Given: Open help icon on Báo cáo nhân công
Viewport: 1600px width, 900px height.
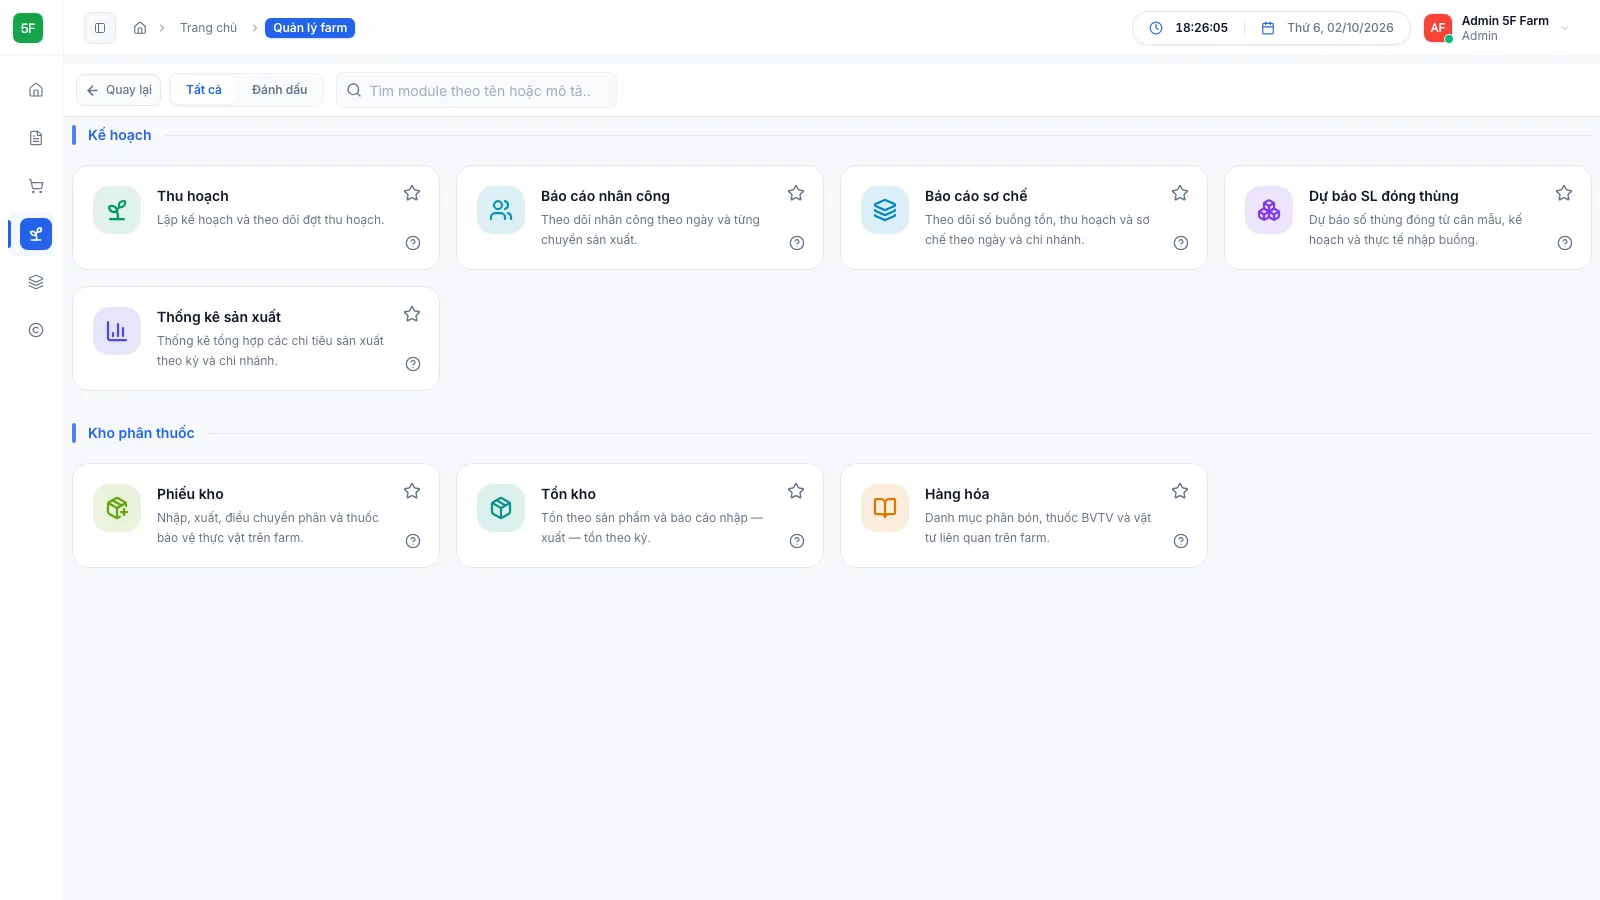Looking at the screenshot, I should pyautogui.click(x=797, y=243).
